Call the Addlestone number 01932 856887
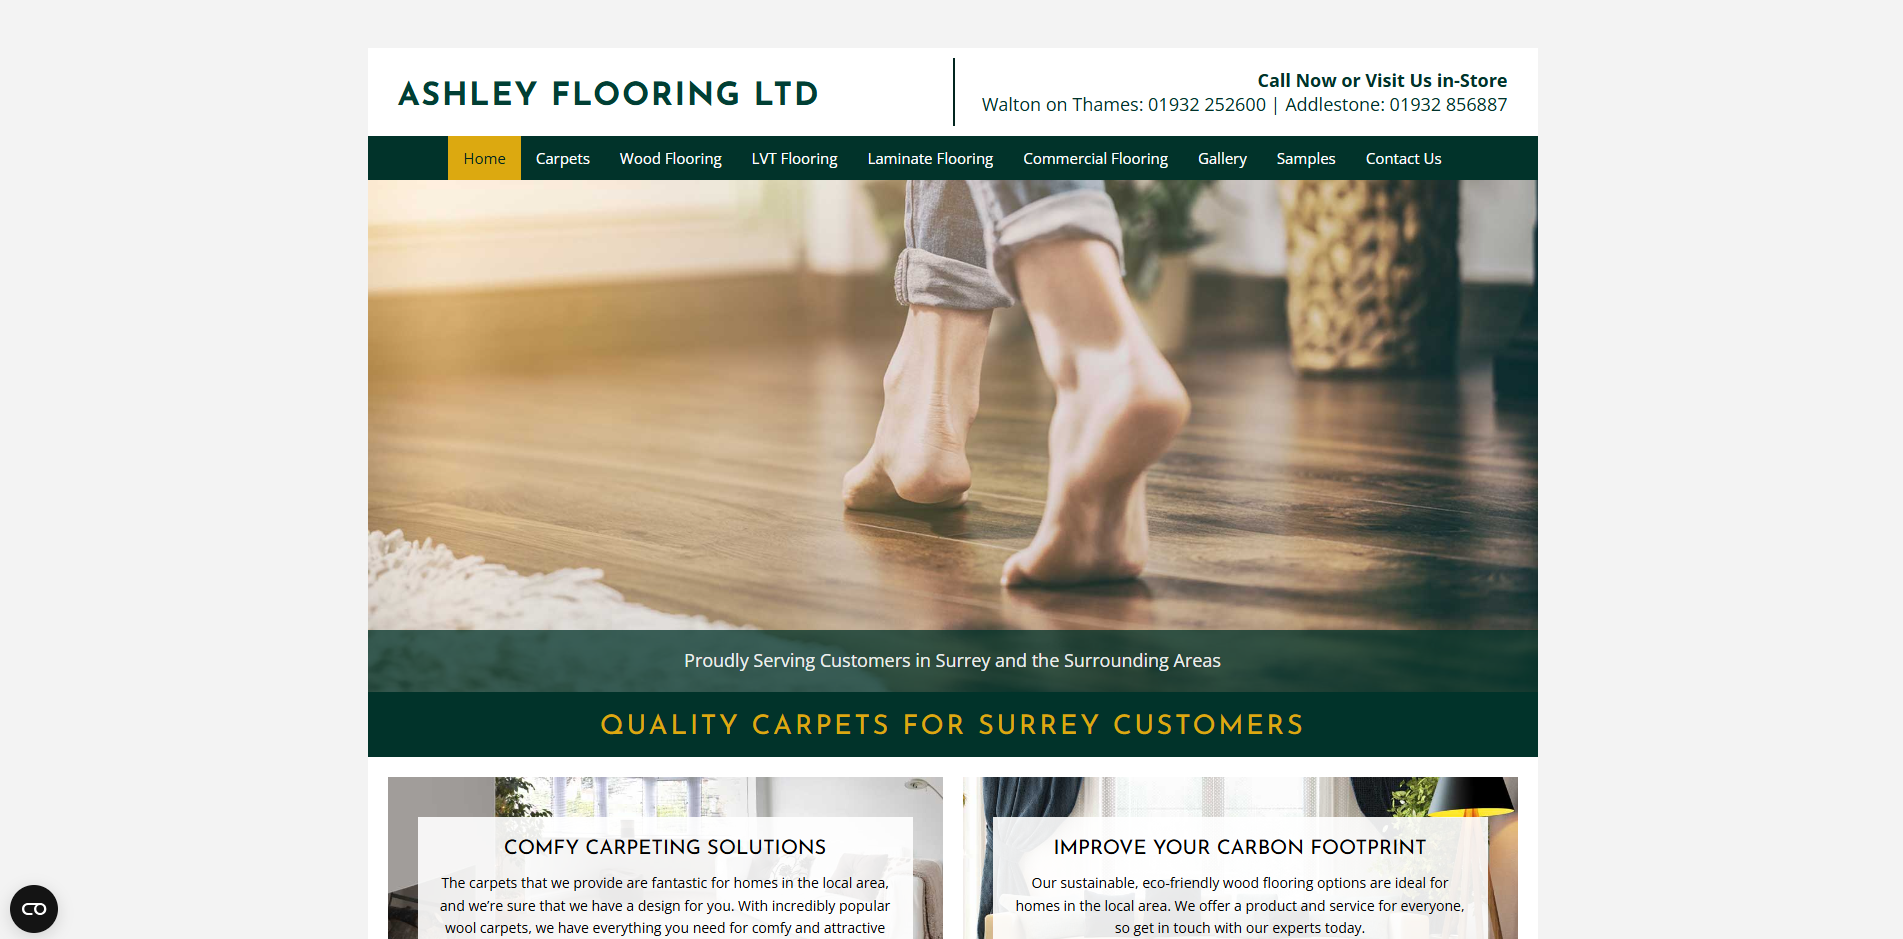This screenshot has height=939, width=1903. point(1448,105)
